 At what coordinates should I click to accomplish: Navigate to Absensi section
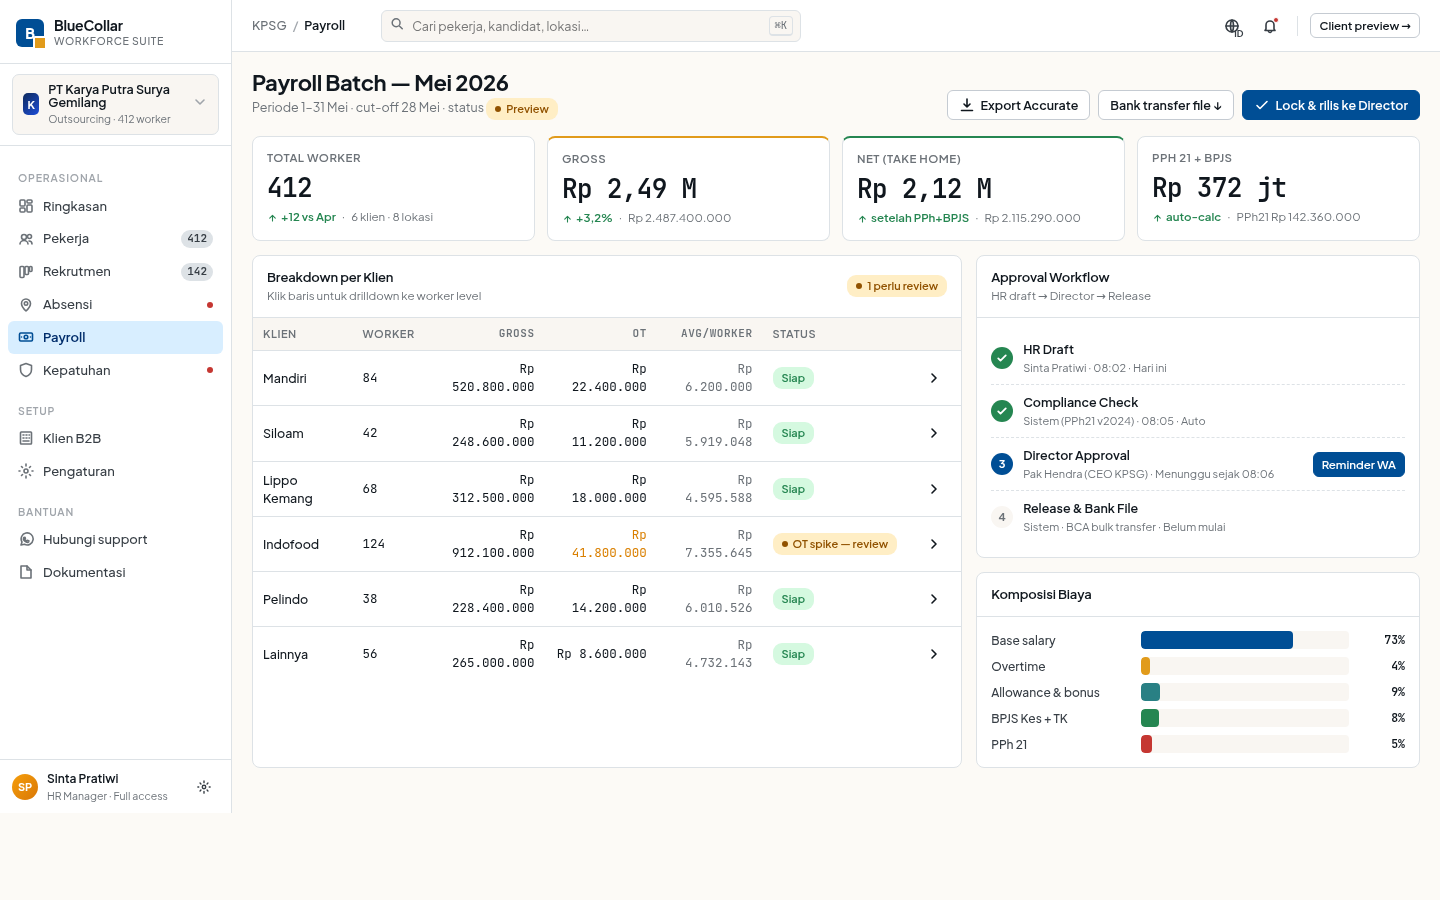pyautogui.click(x=115, y=305)
